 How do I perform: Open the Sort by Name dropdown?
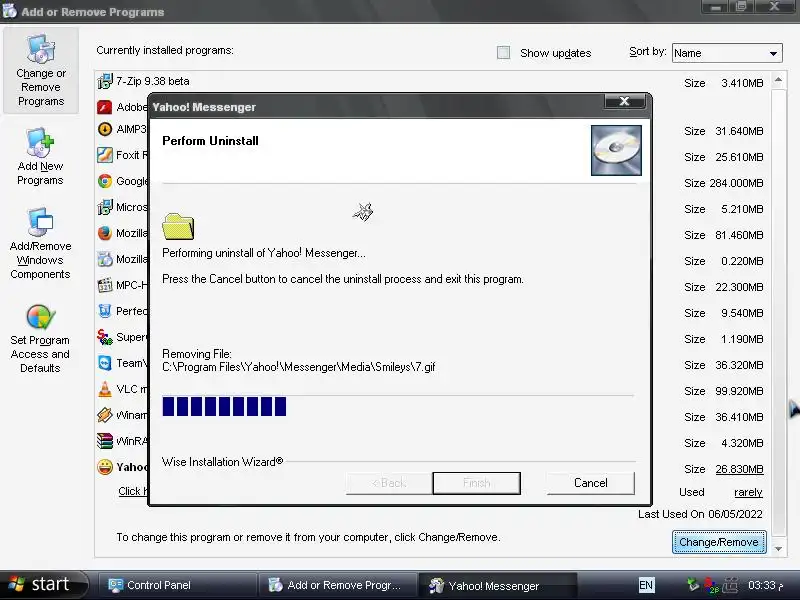(x=727, y=53)
